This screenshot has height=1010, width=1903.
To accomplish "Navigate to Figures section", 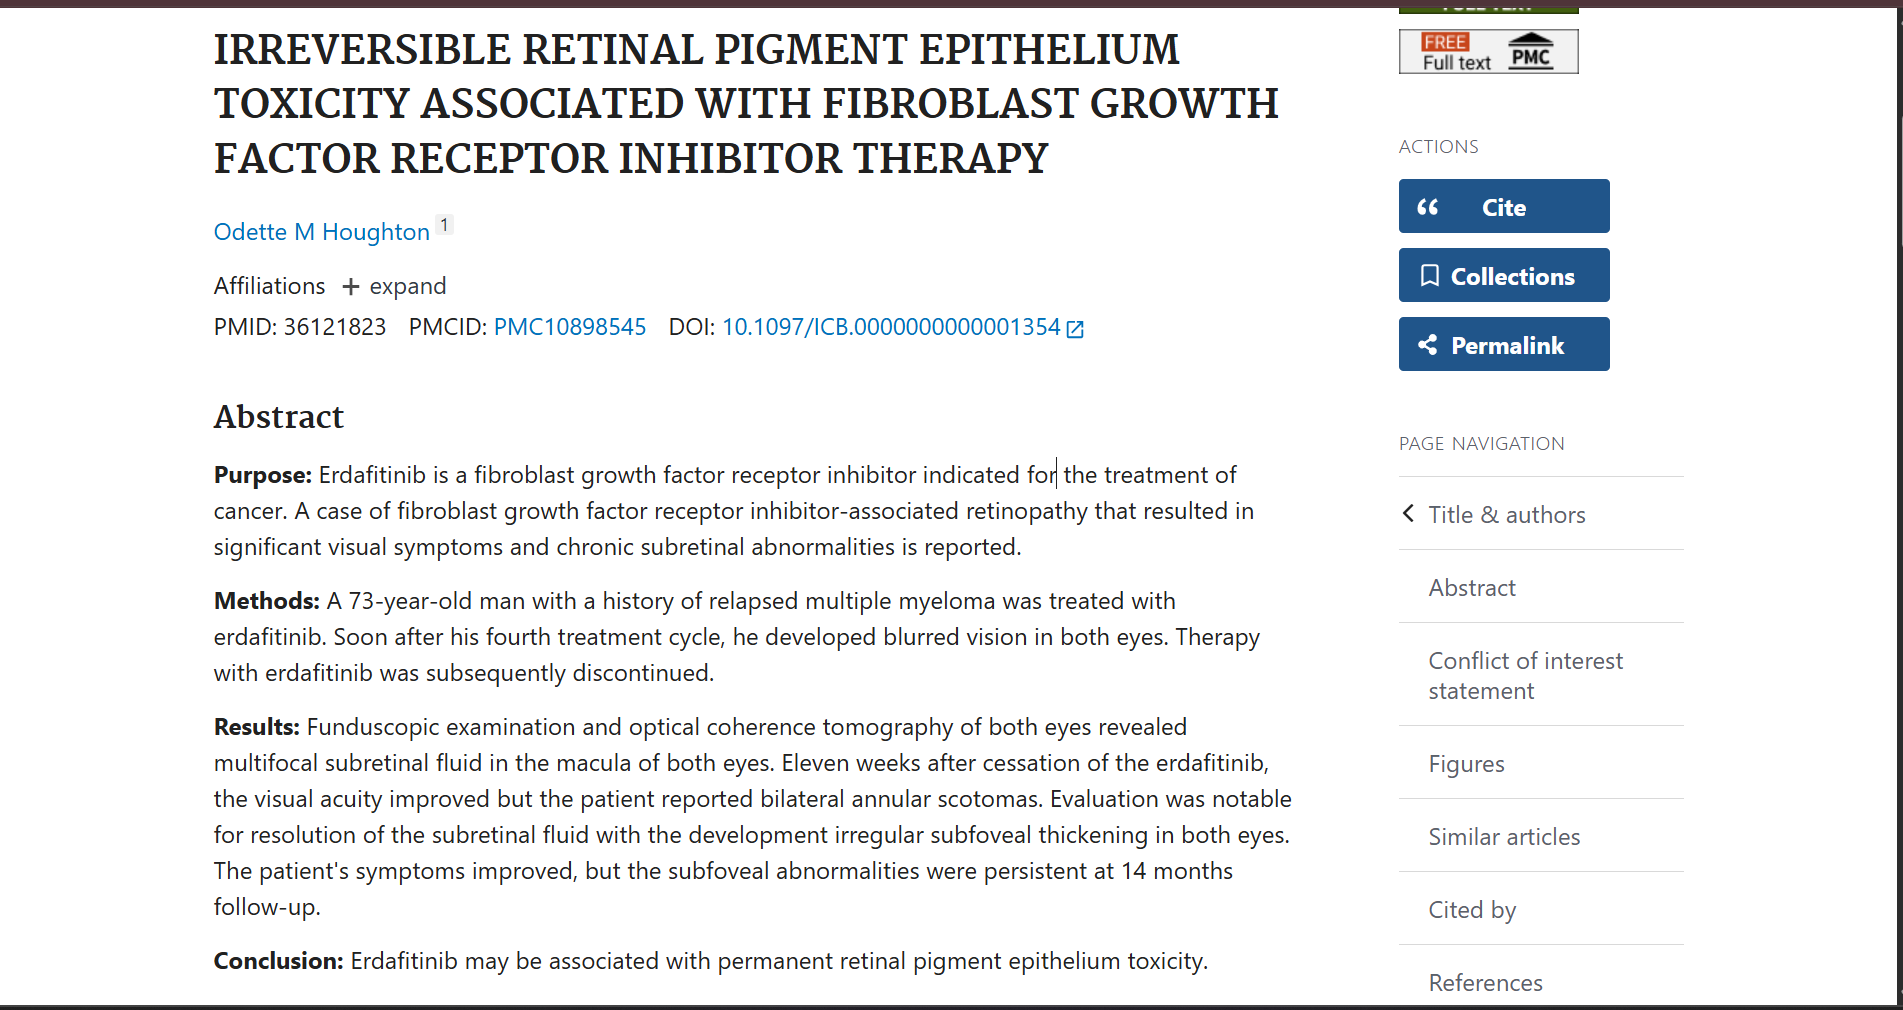I will click(x=1466, y=764).
